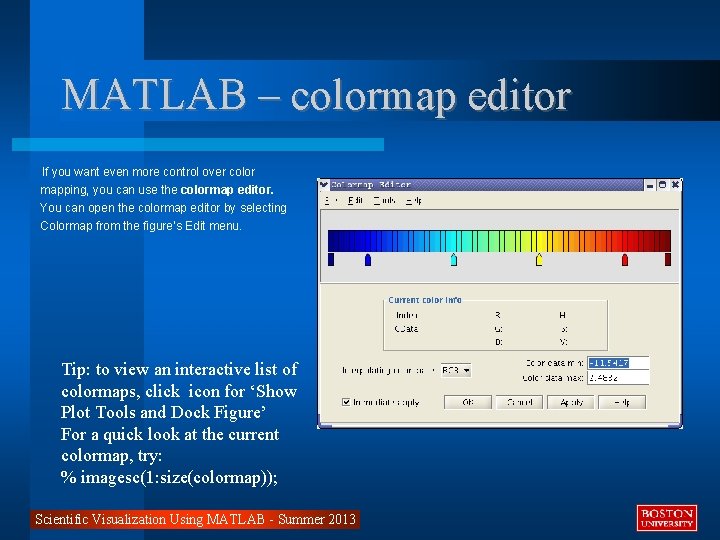This screenshot has width=720, height=540.
Task: Select the leftmost dark blue square color marker
Action: [x=331, y=259]
